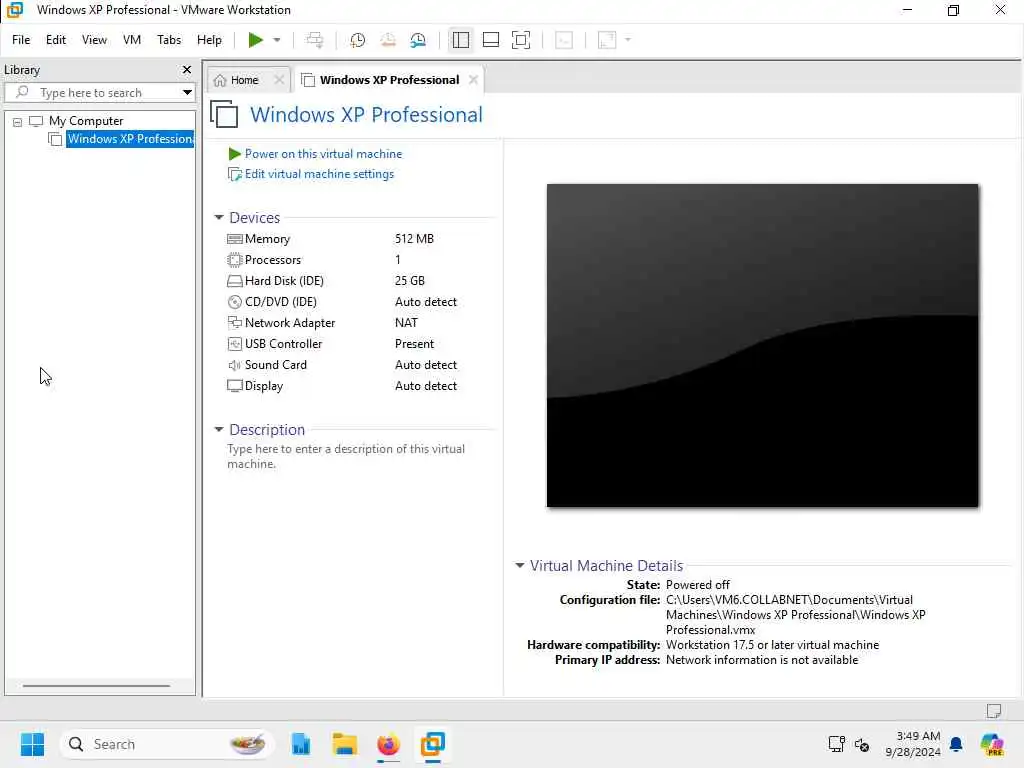Open Display device settings

pos(264,386)
